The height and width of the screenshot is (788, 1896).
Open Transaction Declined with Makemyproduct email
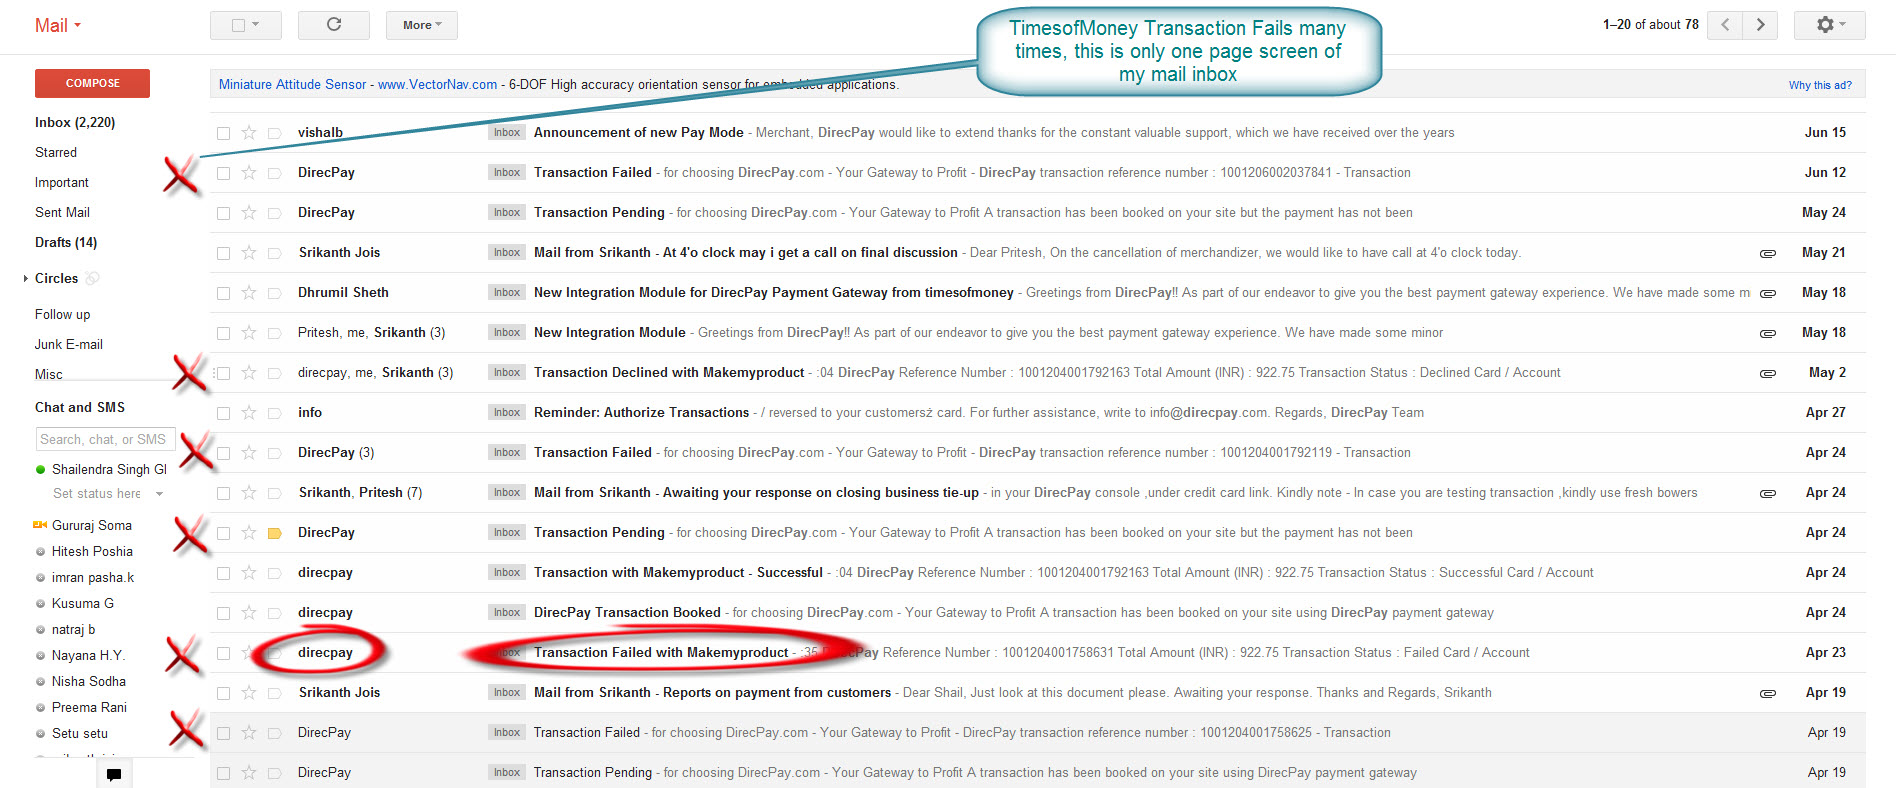(x=669, y=372)
